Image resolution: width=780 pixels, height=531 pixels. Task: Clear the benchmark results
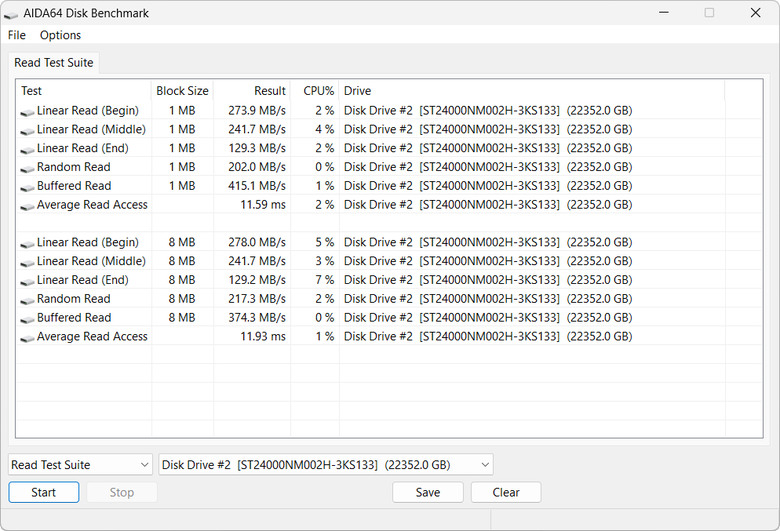pyautogui.click(x=506, y=492)
